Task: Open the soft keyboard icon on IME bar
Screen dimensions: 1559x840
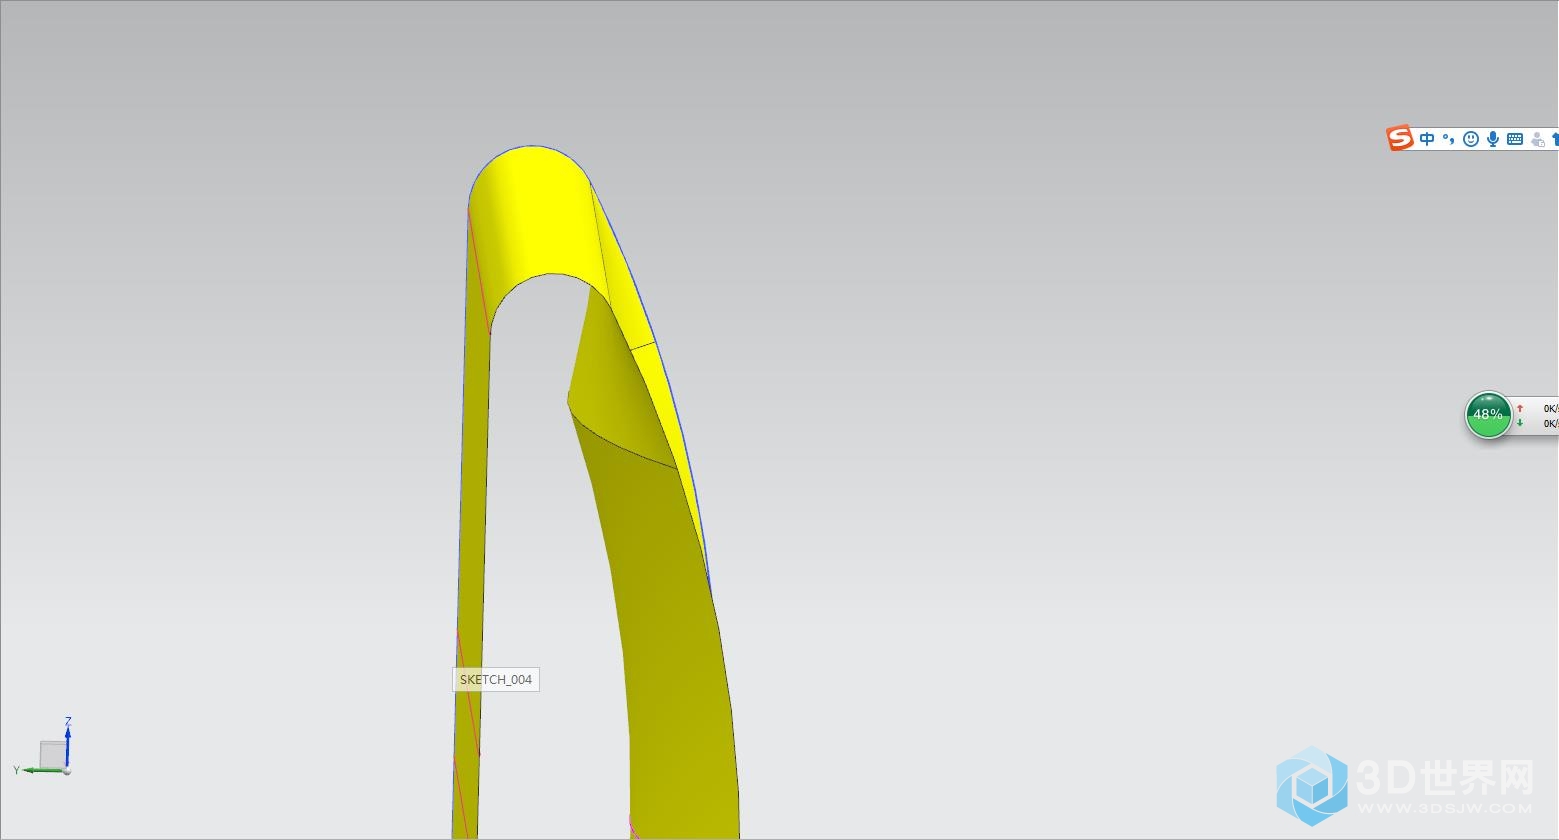Action: point(1515,139)
